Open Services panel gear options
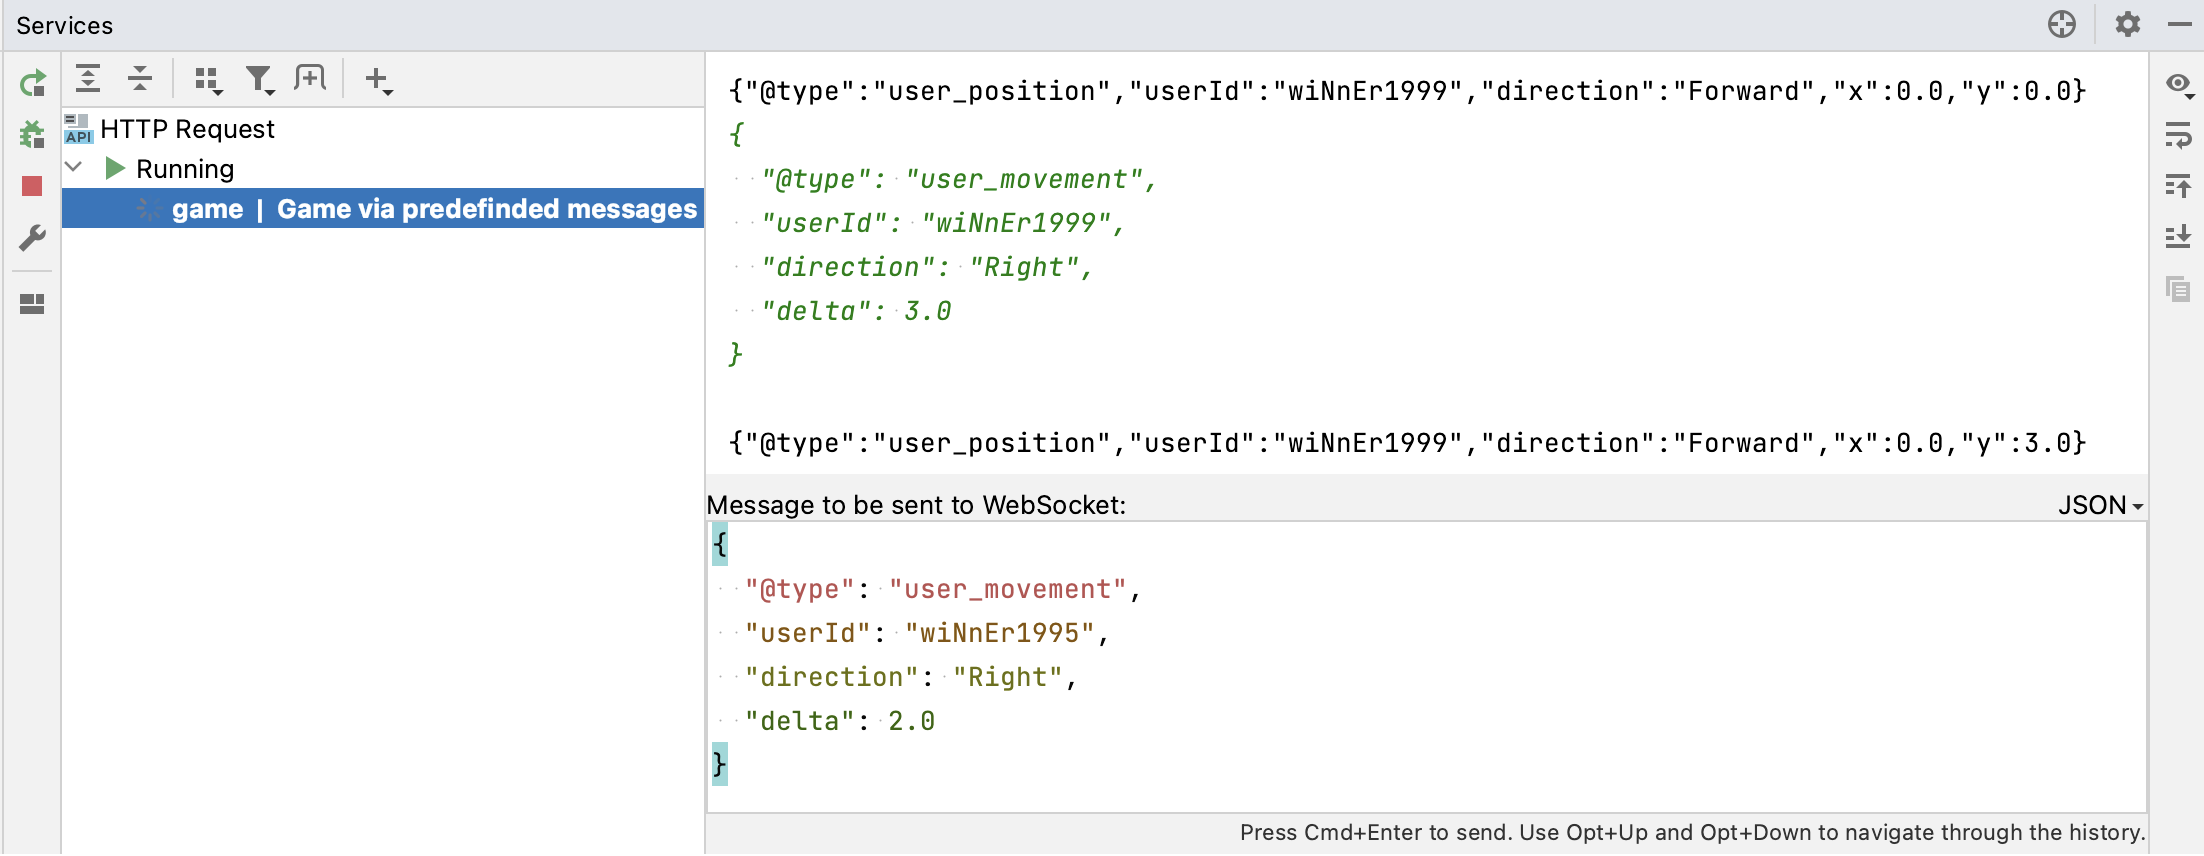Image resolution: width=2204 pixels, height=856 pixels. (x=2127, y=24)
